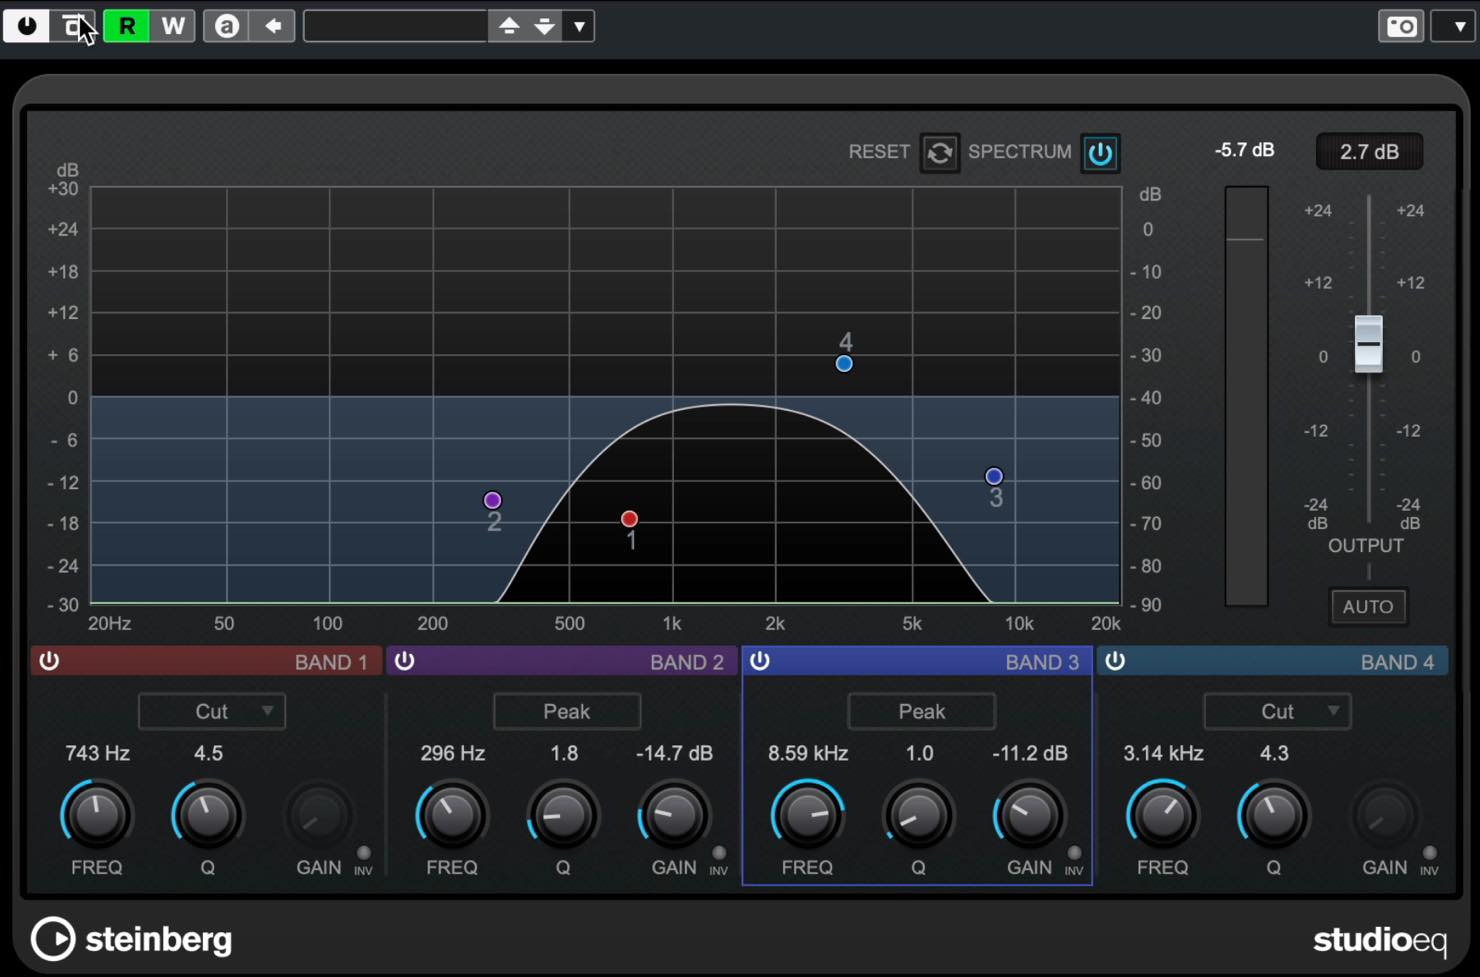This screenshot has width=1480, height=977.
Task: Select the BAND 3 header label
Action: click(1042, 662)
